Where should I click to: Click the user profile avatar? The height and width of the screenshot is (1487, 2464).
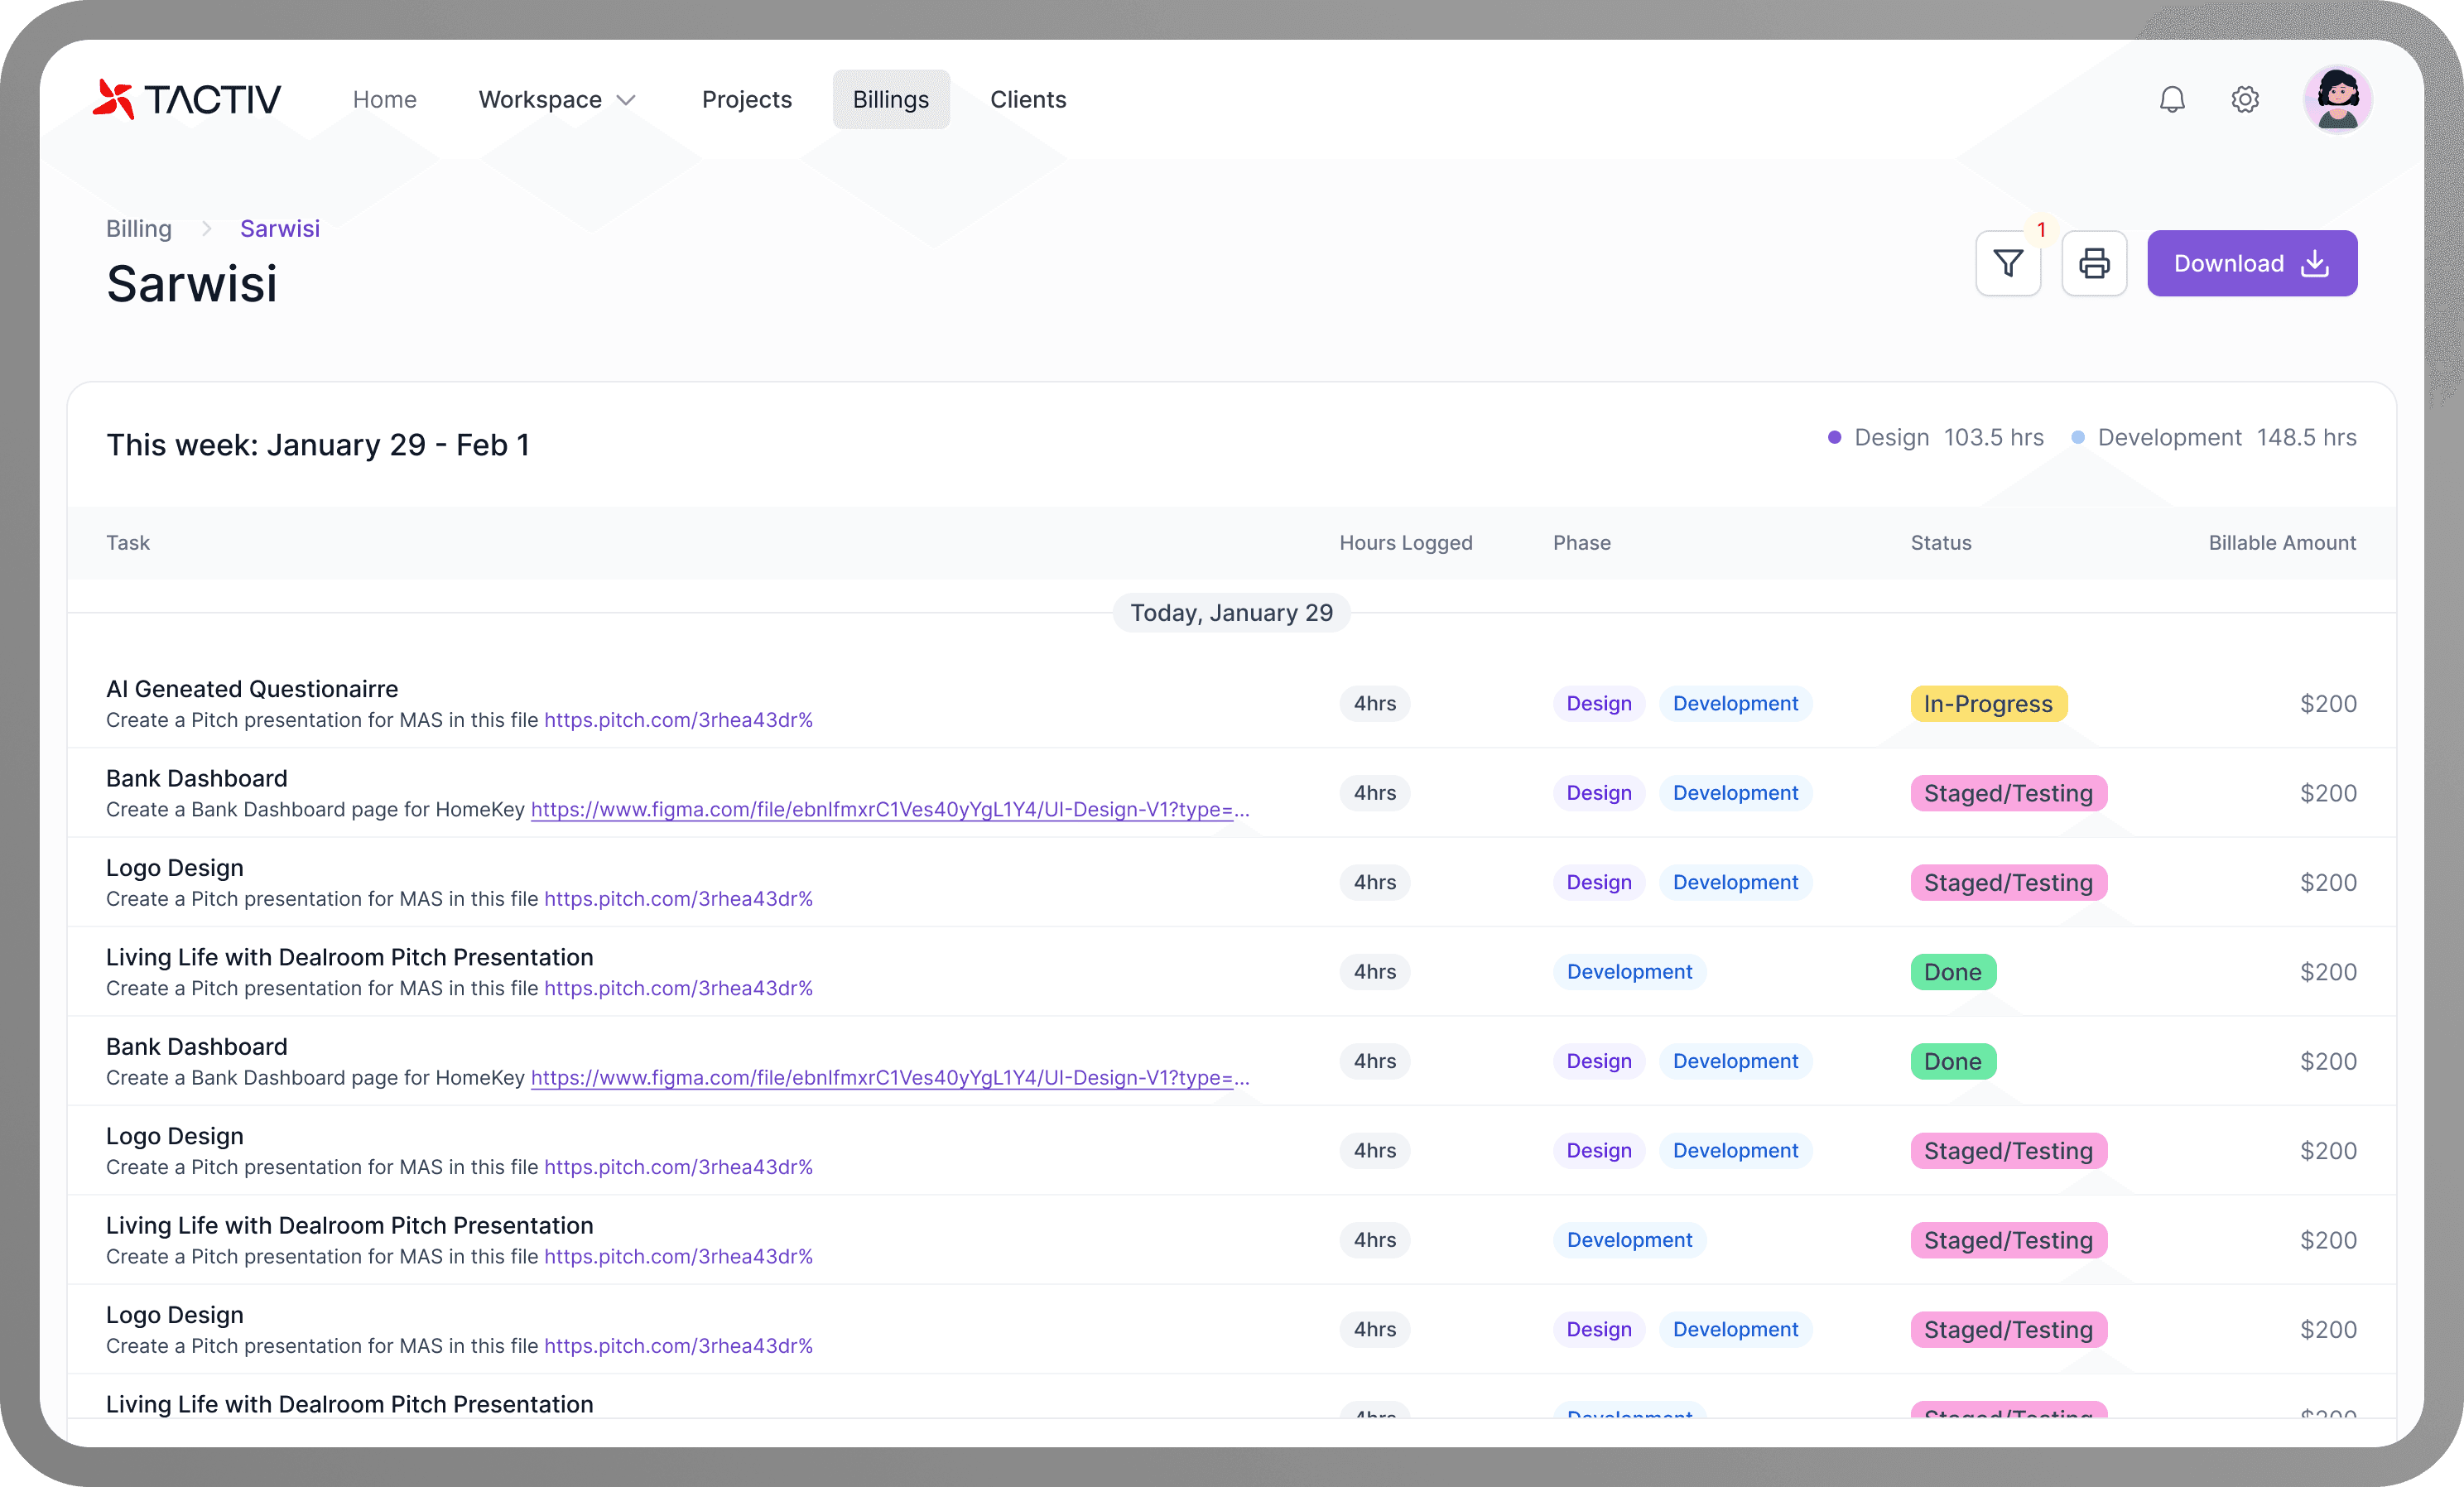pos(2338,99)
